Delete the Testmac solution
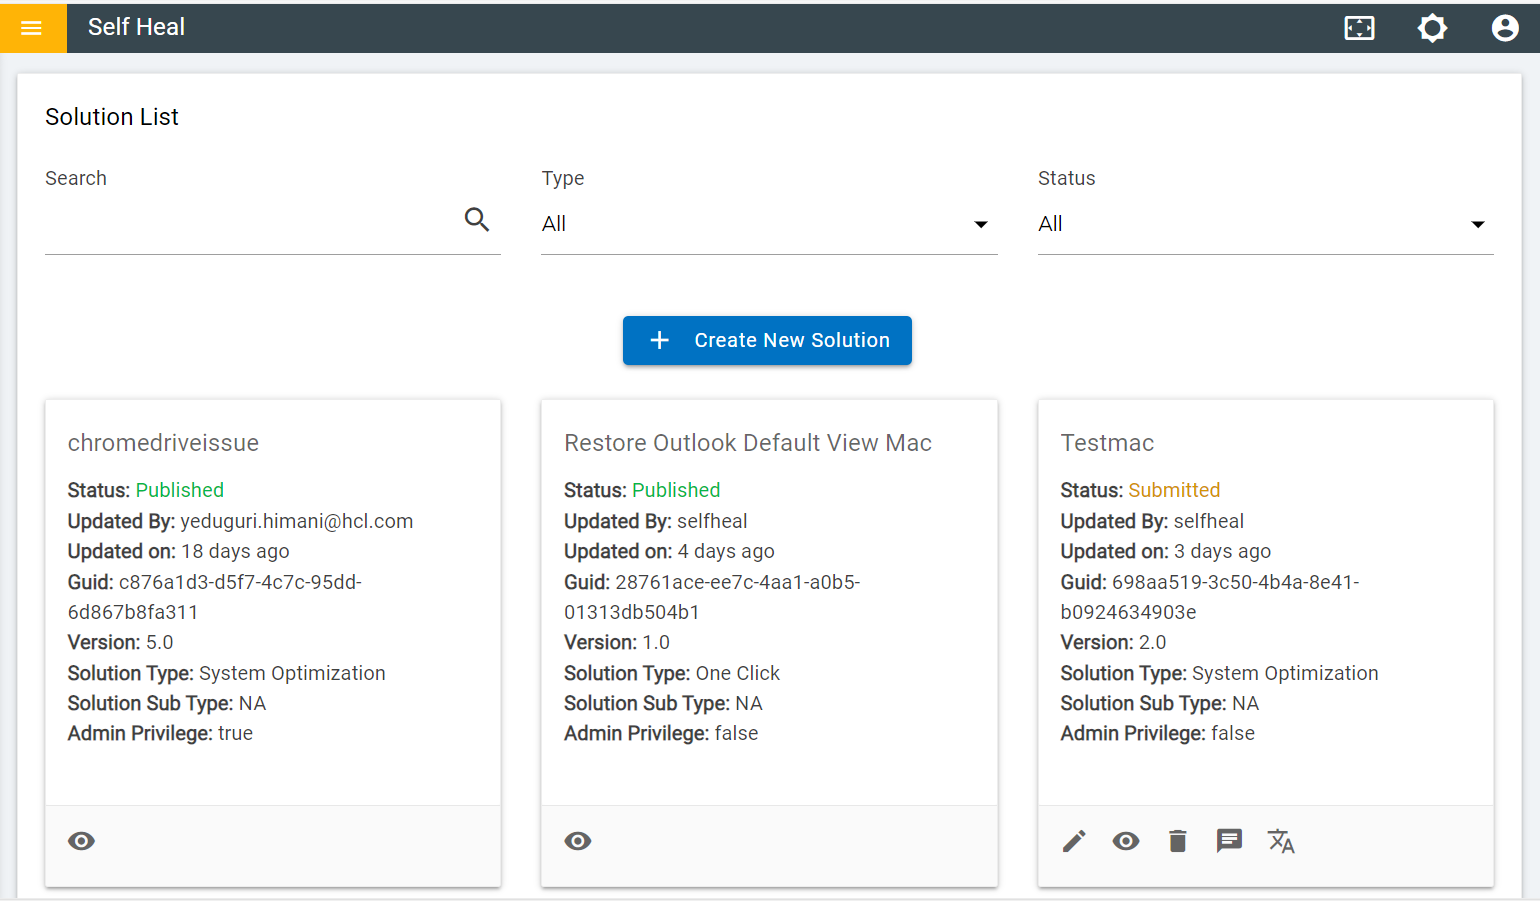Image resolution: width=1540 pixels, height=901 pixels. pyautogui.click(x=1177, y=841)
